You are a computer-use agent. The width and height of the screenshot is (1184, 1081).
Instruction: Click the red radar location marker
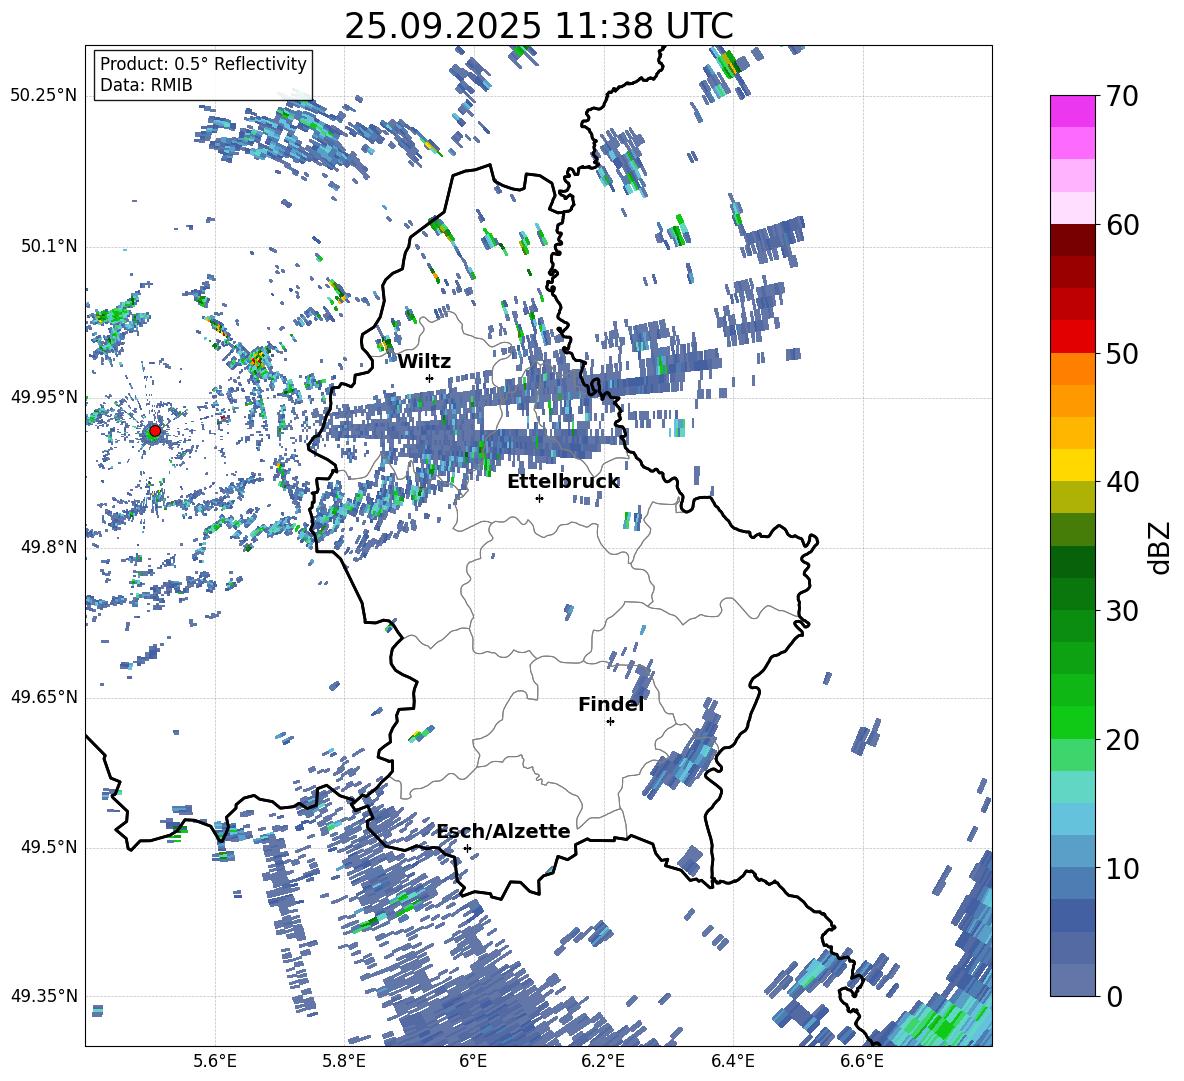(x=155, y=431)
